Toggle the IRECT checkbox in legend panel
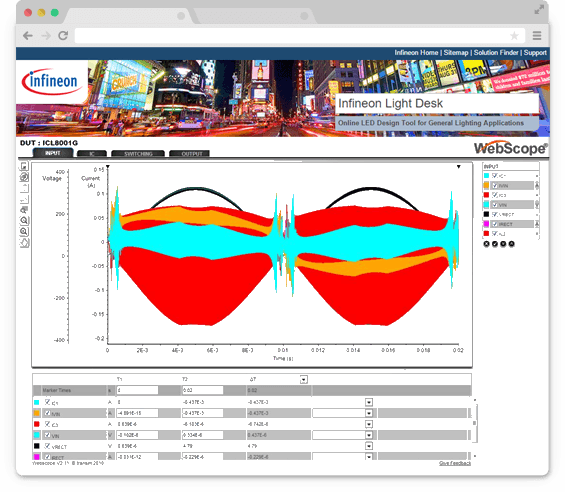565x492 pixels. pyautogui.click(x=495, y=224)
